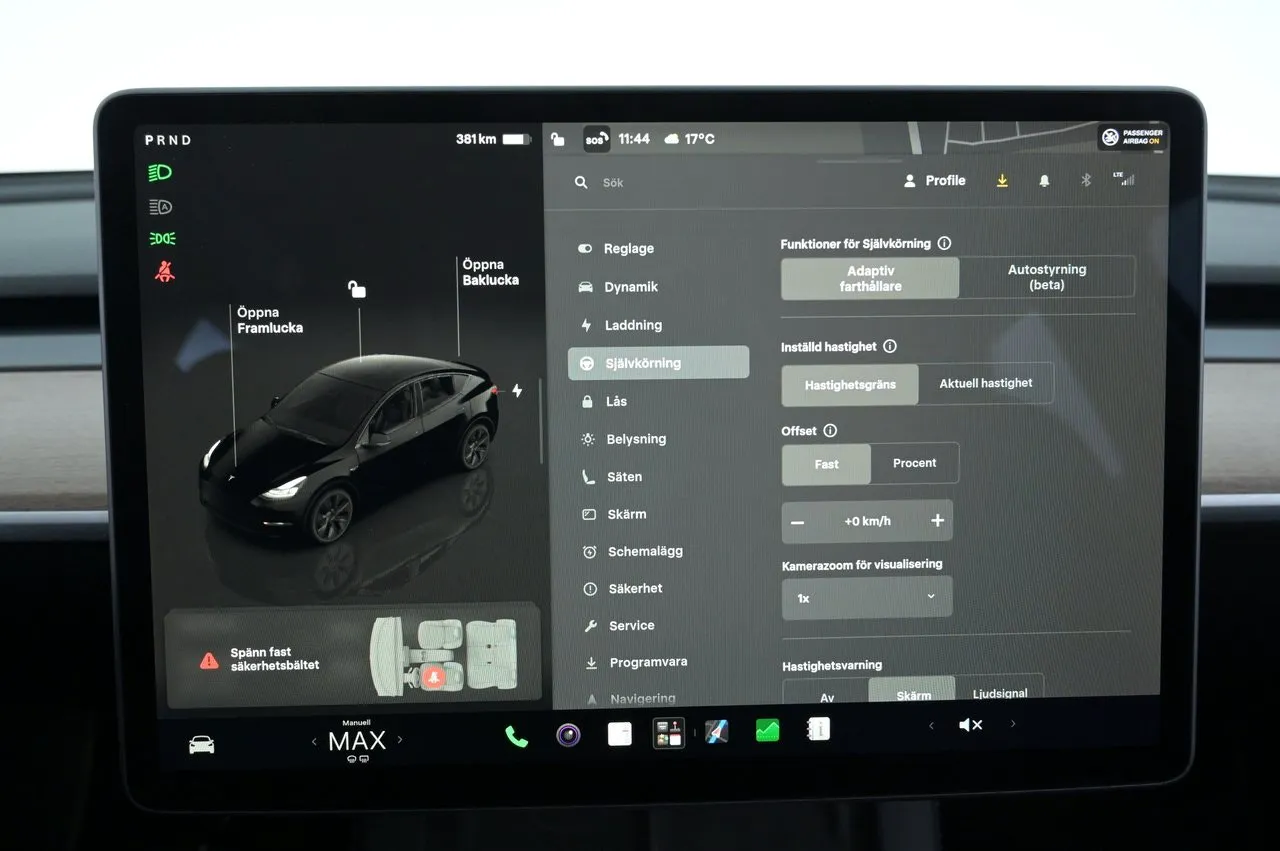This screenshot has width=1280, height=851.
Task: Set offset type to Fast
Action: [x=826, y=464]
